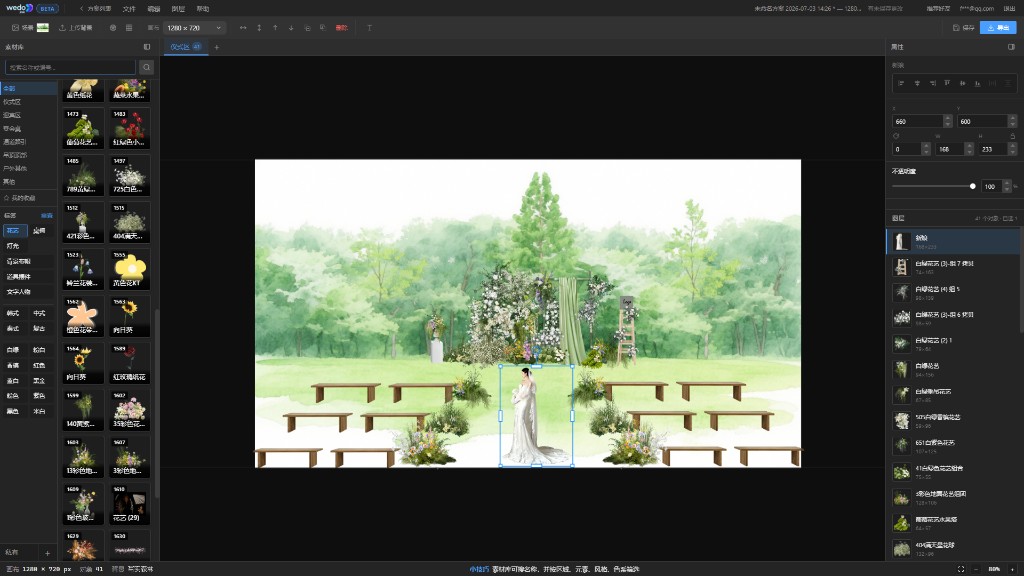Viewport: 1024px width, 576px height.
Task: Click the asset library search input field
Action: click(x=71, y=67)
